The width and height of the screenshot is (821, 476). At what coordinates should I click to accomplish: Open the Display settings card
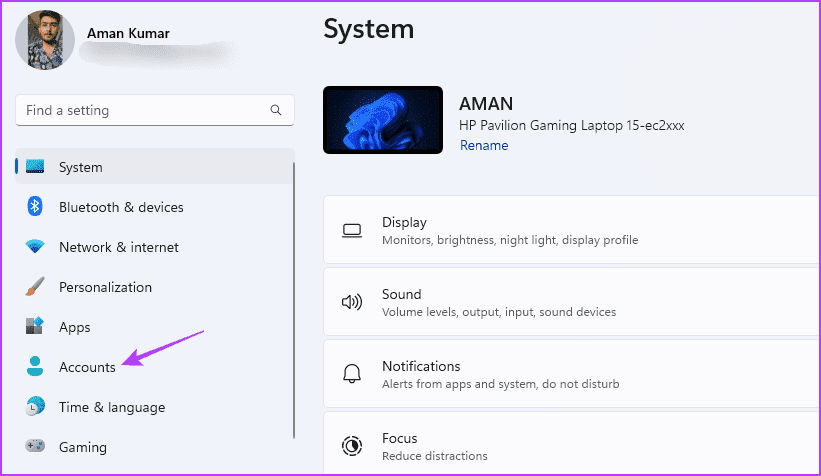pyautogui.click(x=572, y=229)
